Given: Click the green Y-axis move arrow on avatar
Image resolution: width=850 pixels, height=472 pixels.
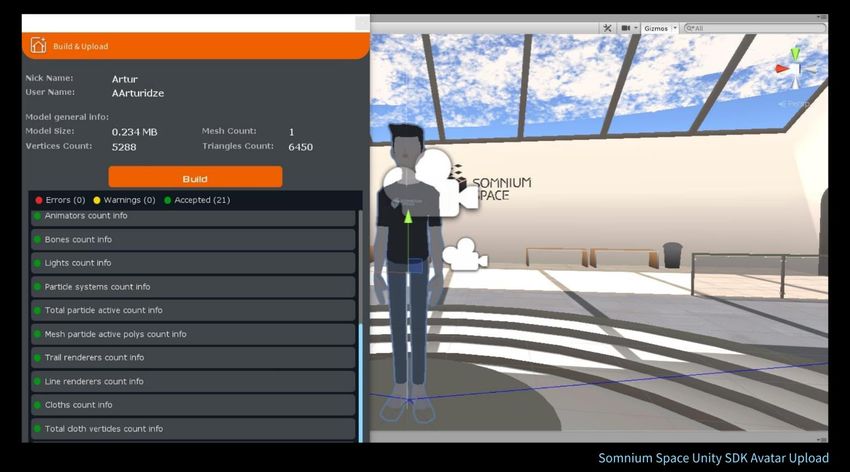Looking at the screenshot, I should (408, 217).
